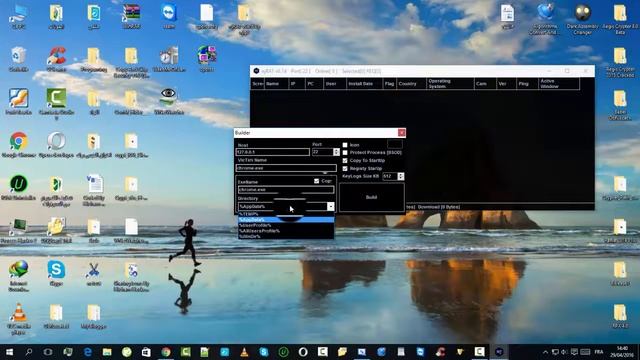The width and height of the screenshot is (640, 360).
Task: Click Install Date column header
Action: coord(364,84)
